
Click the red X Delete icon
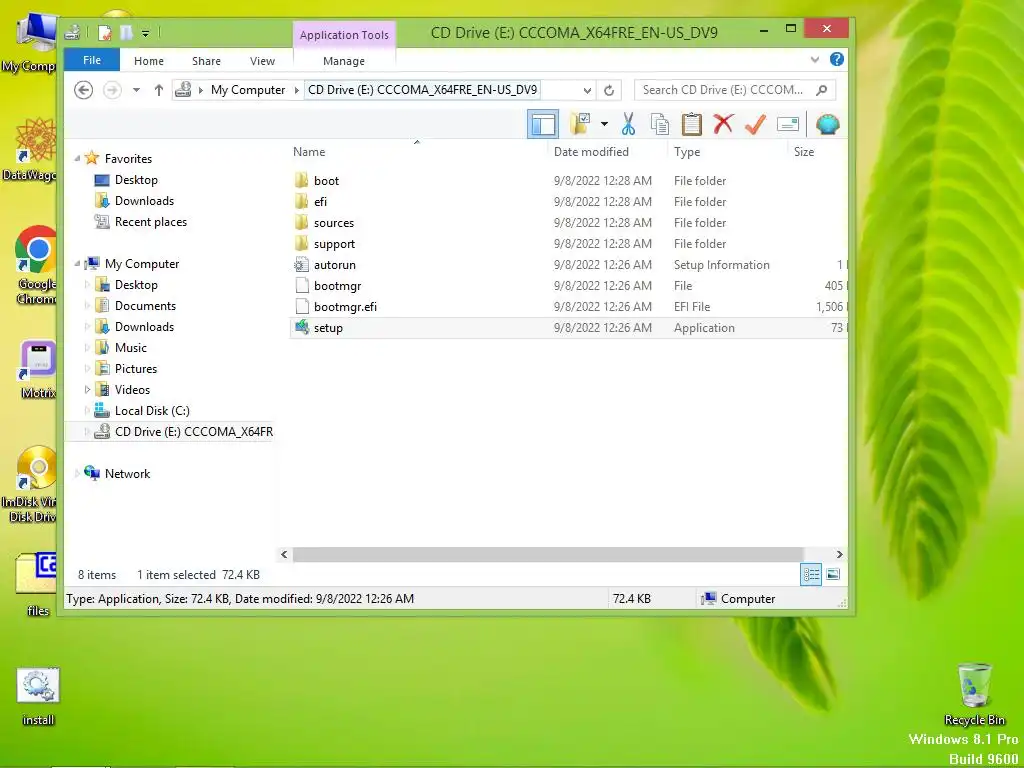pos(723,124)
